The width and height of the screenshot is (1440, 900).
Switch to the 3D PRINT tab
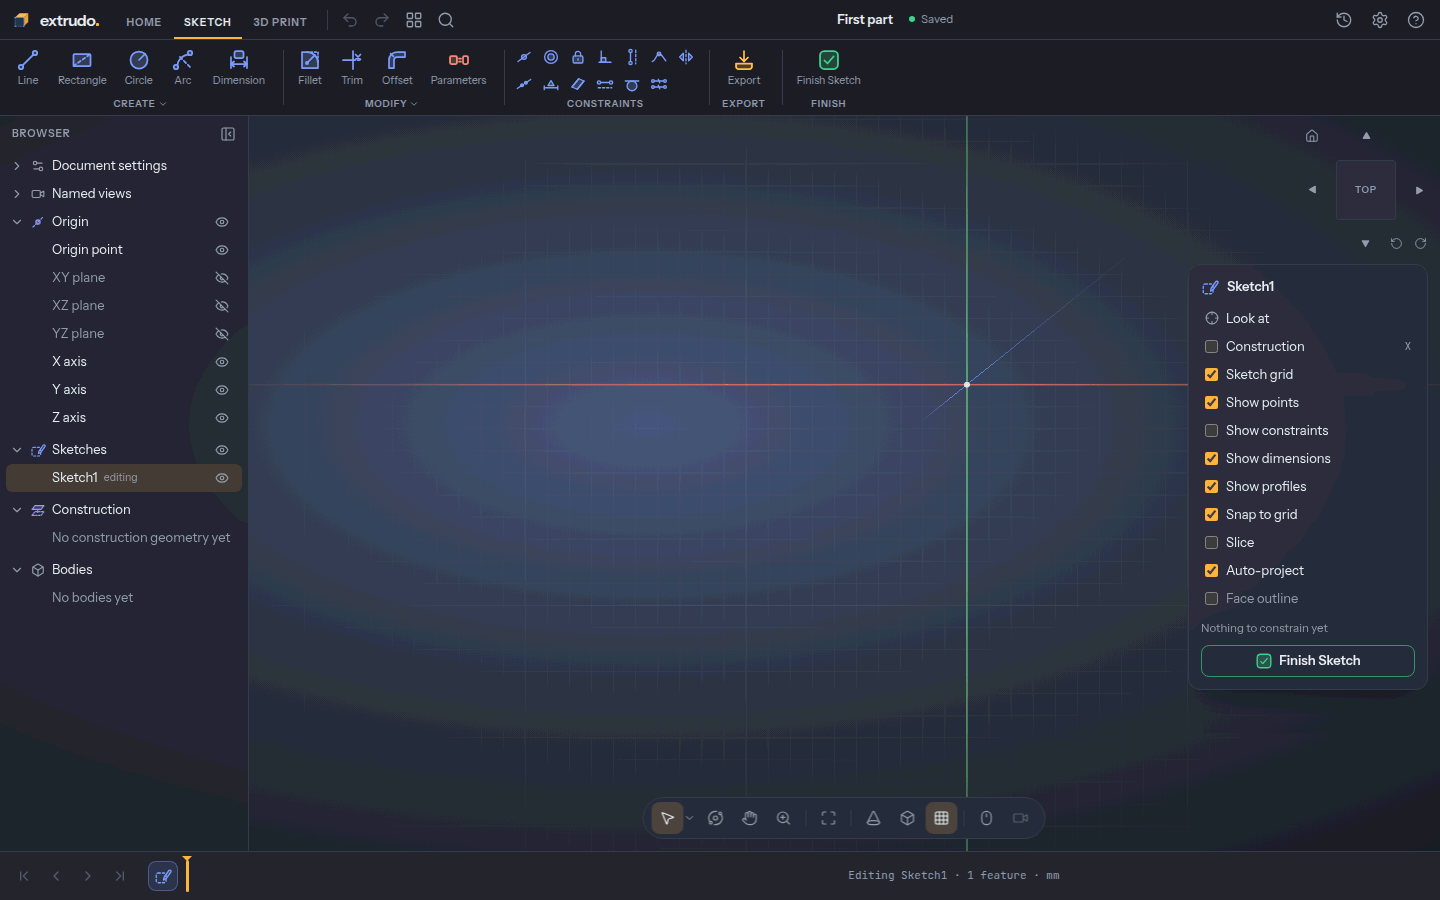[x=280, y=22]
